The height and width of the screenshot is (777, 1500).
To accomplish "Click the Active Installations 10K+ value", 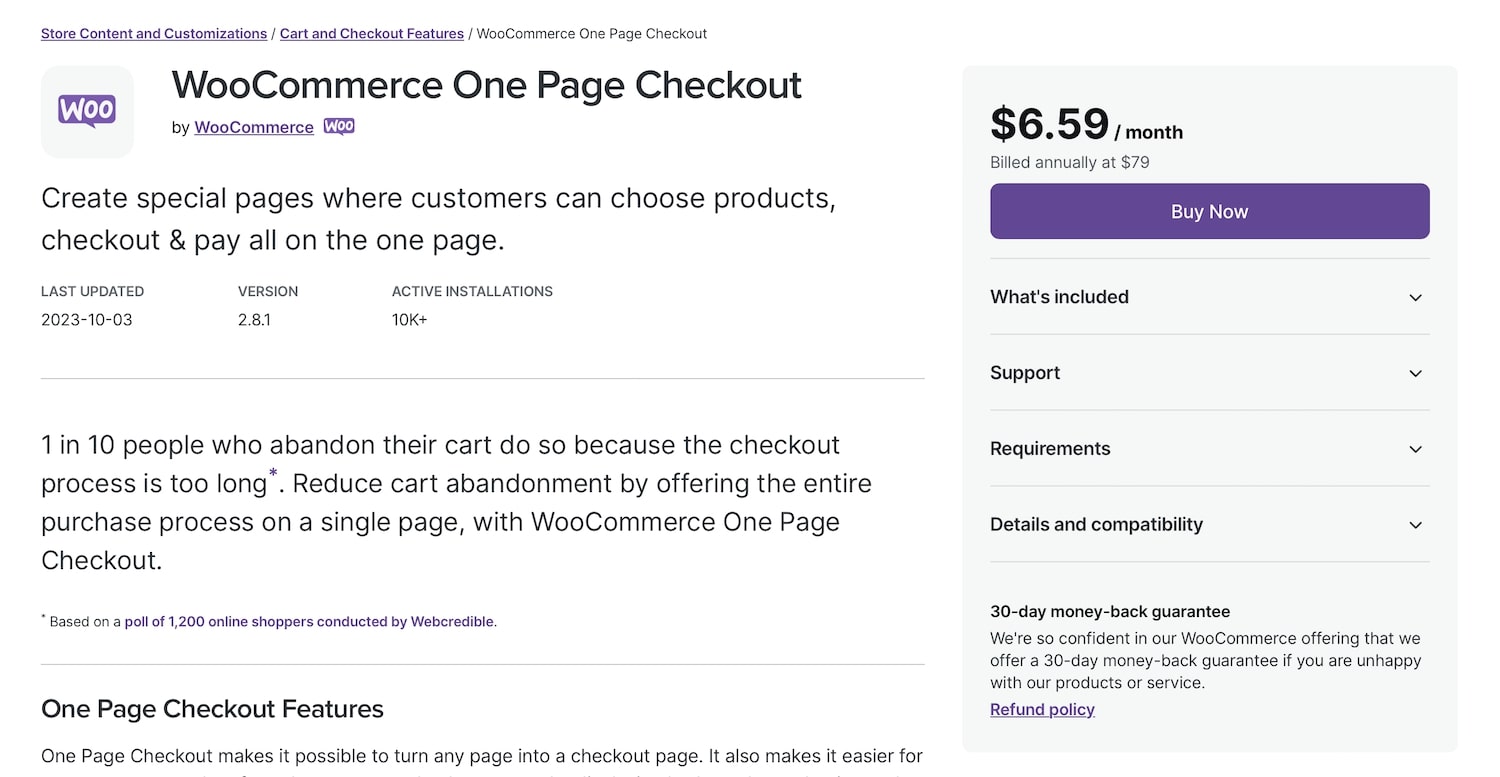I will pyautogui.click(x=409, y=319).
